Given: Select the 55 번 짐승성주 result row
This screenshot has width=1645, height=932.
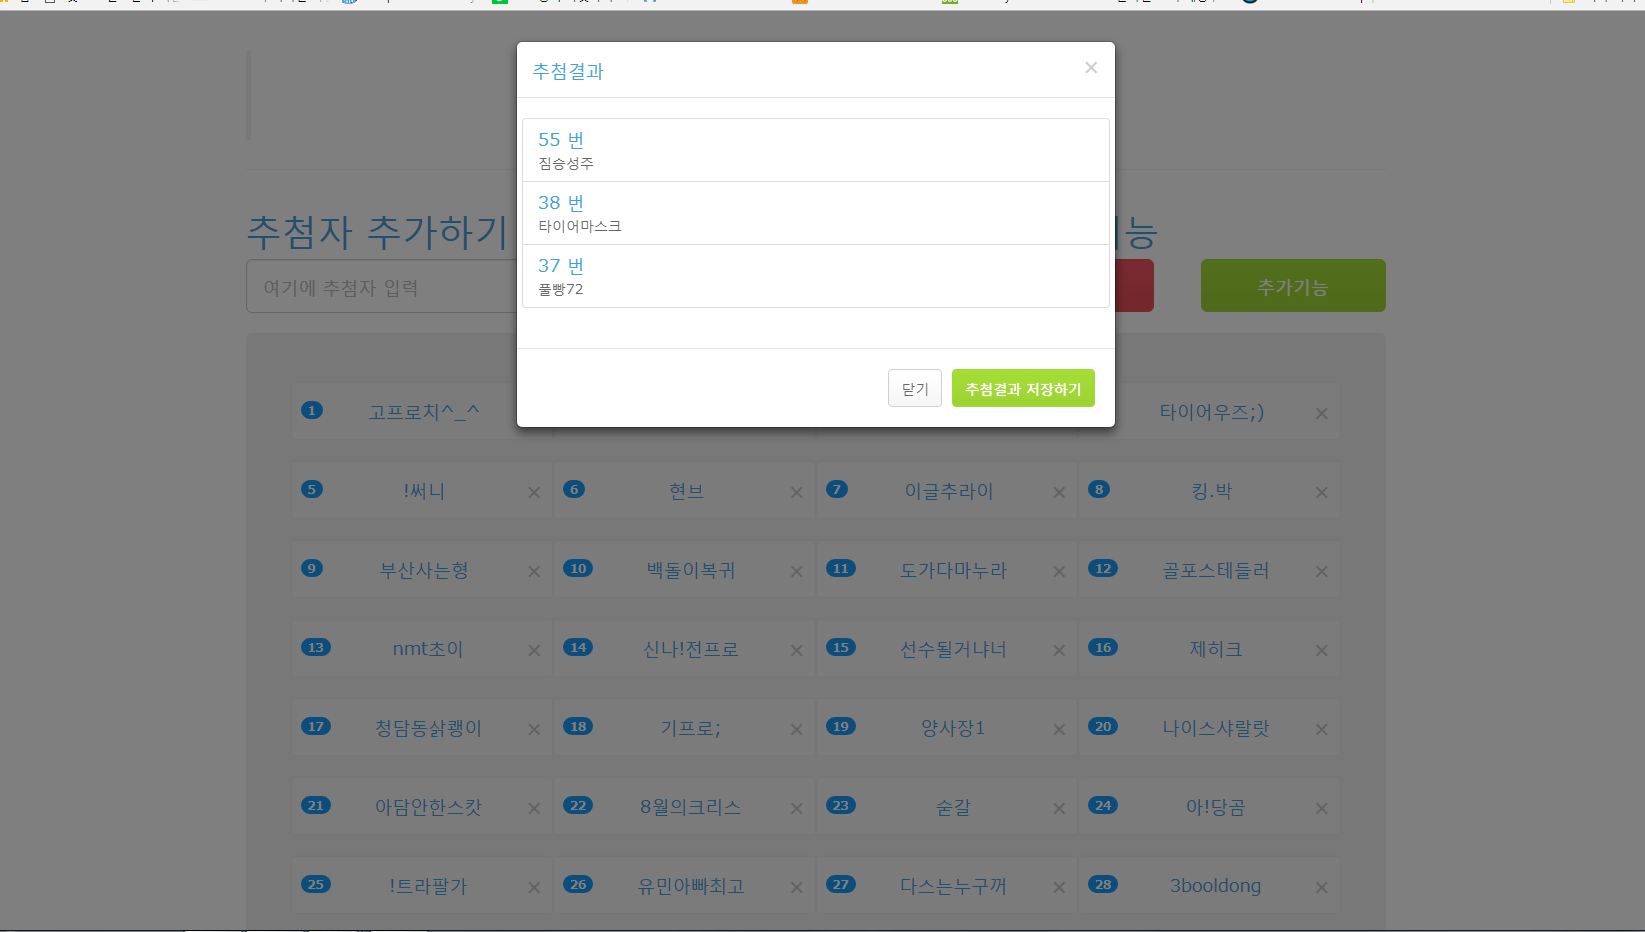Looking at the screenshot, I should pyautogui.click(x=815, y=150).
